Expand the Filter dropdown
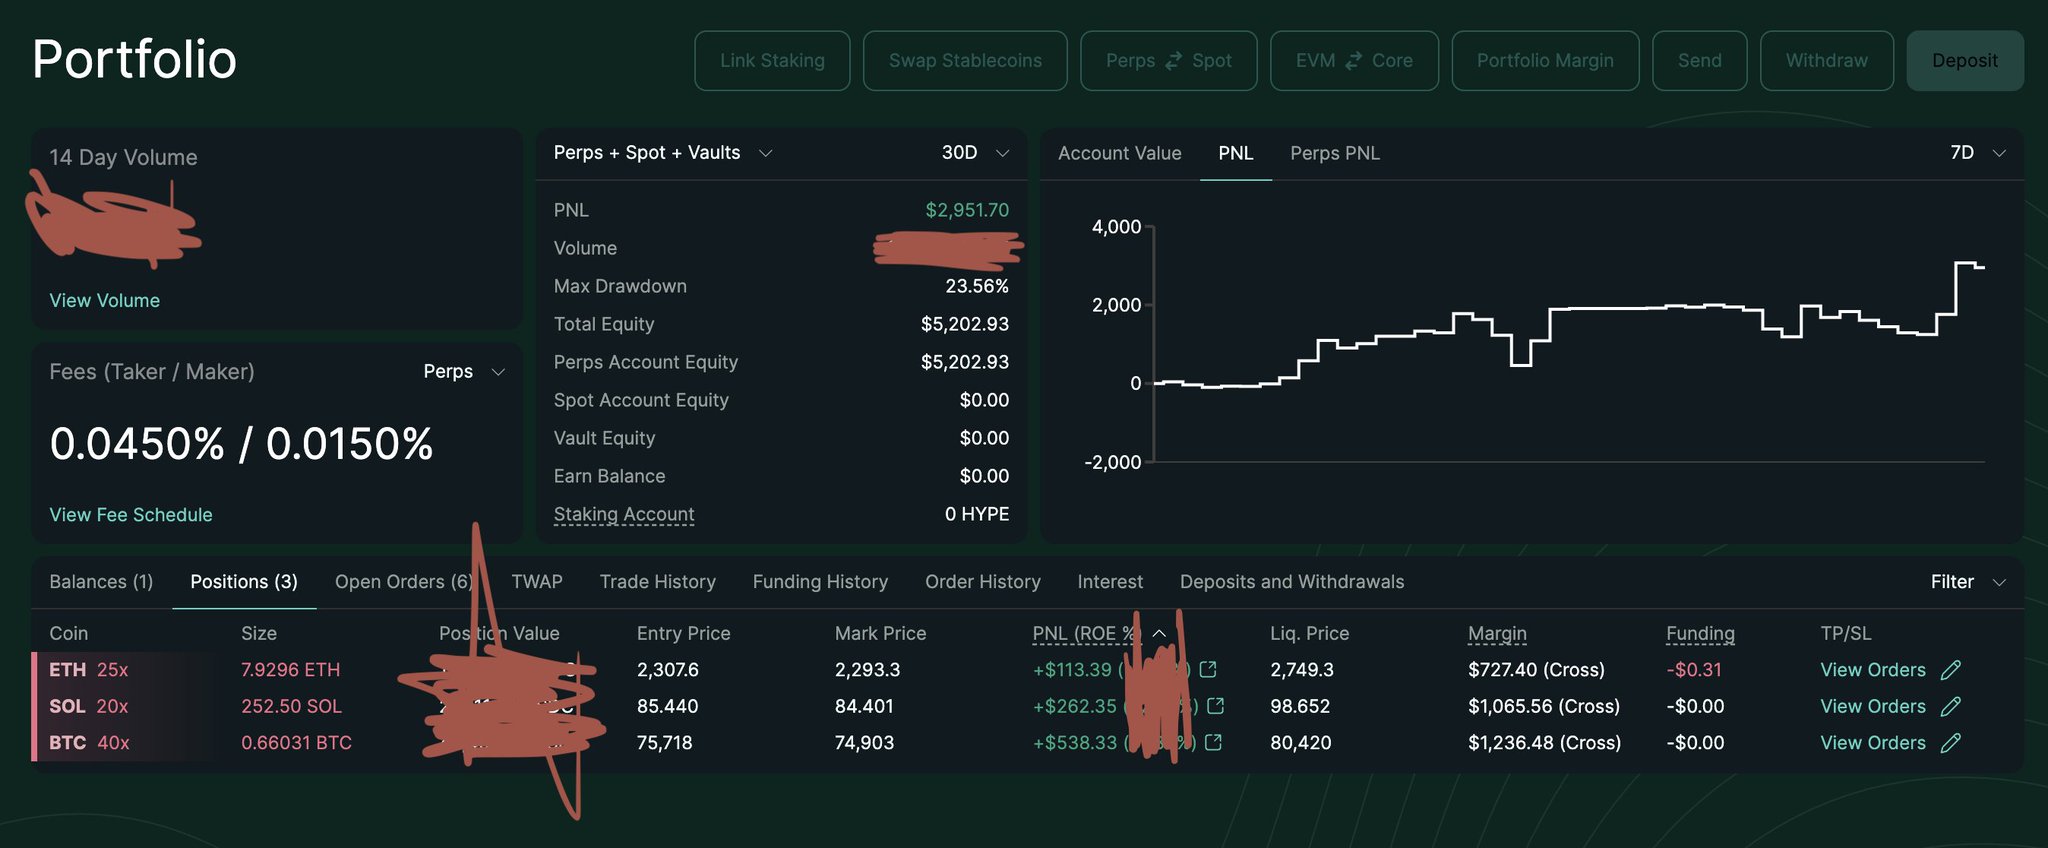2048x848 pixels. 1968,582
